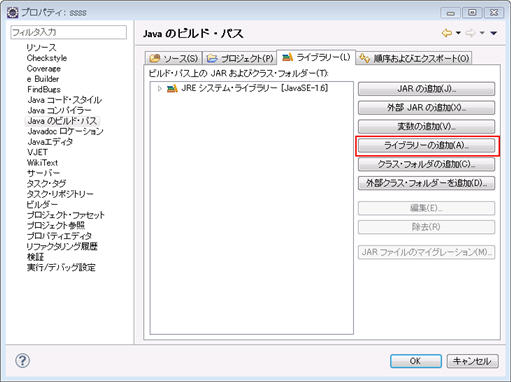Click the JRE system library icon
Image resolution: width=511 pixels, height=382 pixels.
[172, 88]
